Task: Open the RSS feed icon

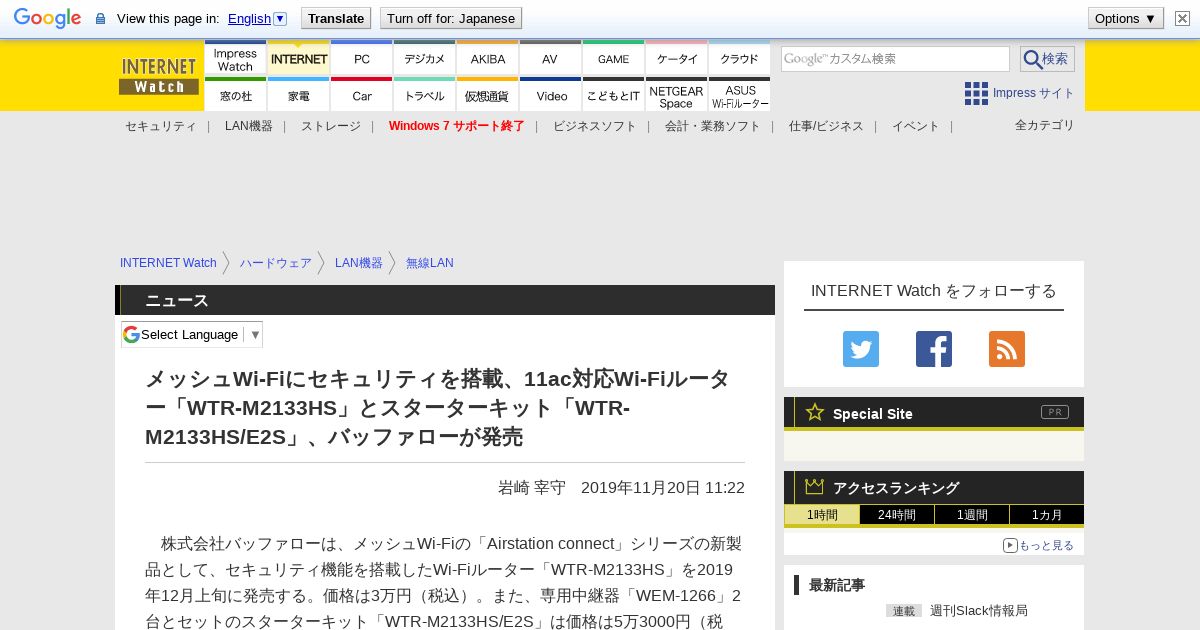Action: (1007, 349)
